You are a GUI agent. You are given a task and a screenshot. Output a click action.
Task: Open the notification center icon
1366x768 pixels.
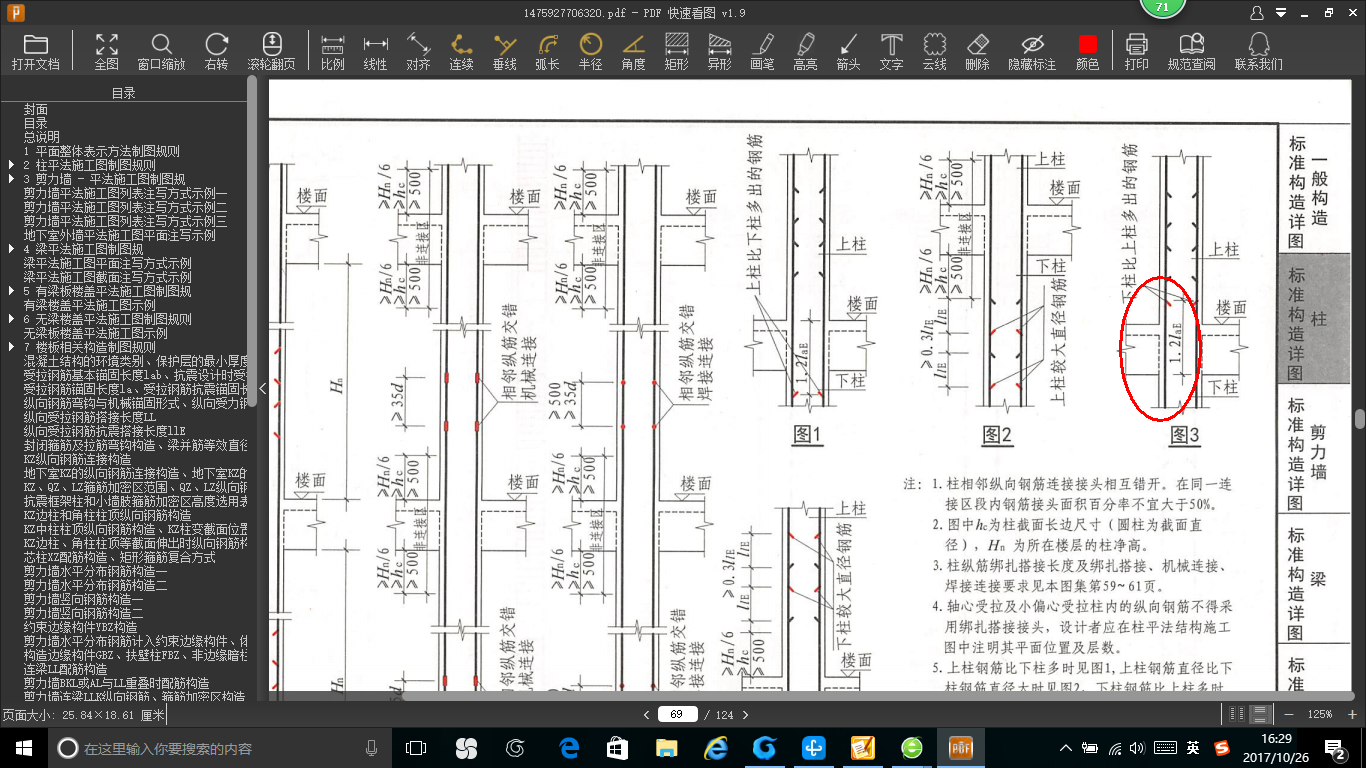(1337, 747)
